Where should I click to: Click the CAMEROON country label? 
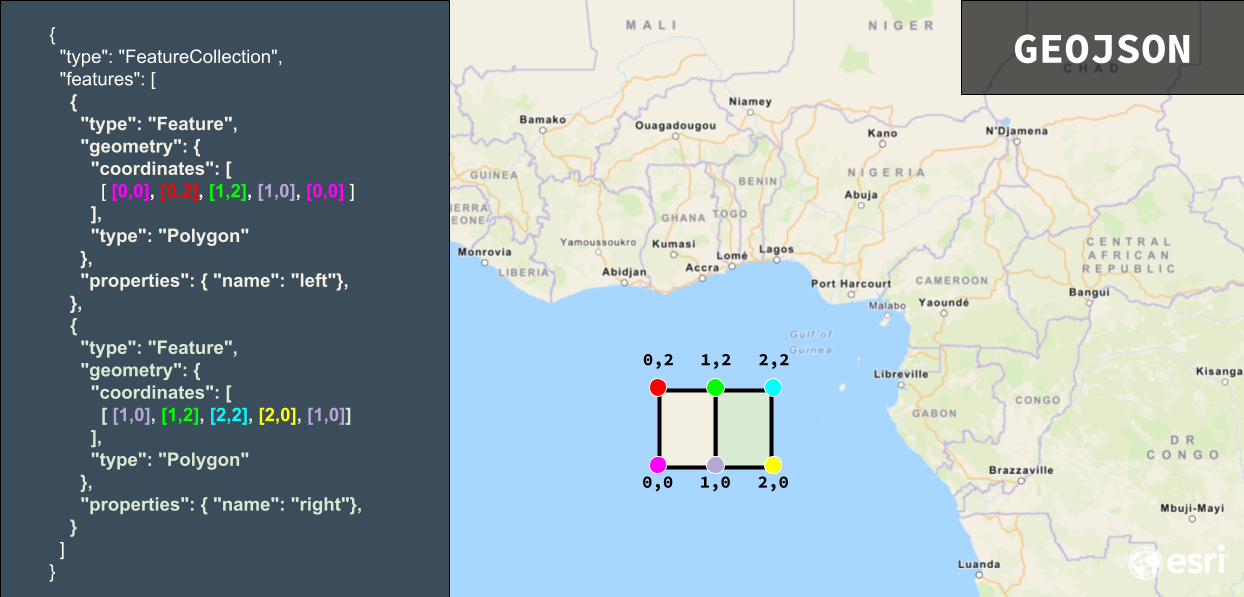coord(951,281)
